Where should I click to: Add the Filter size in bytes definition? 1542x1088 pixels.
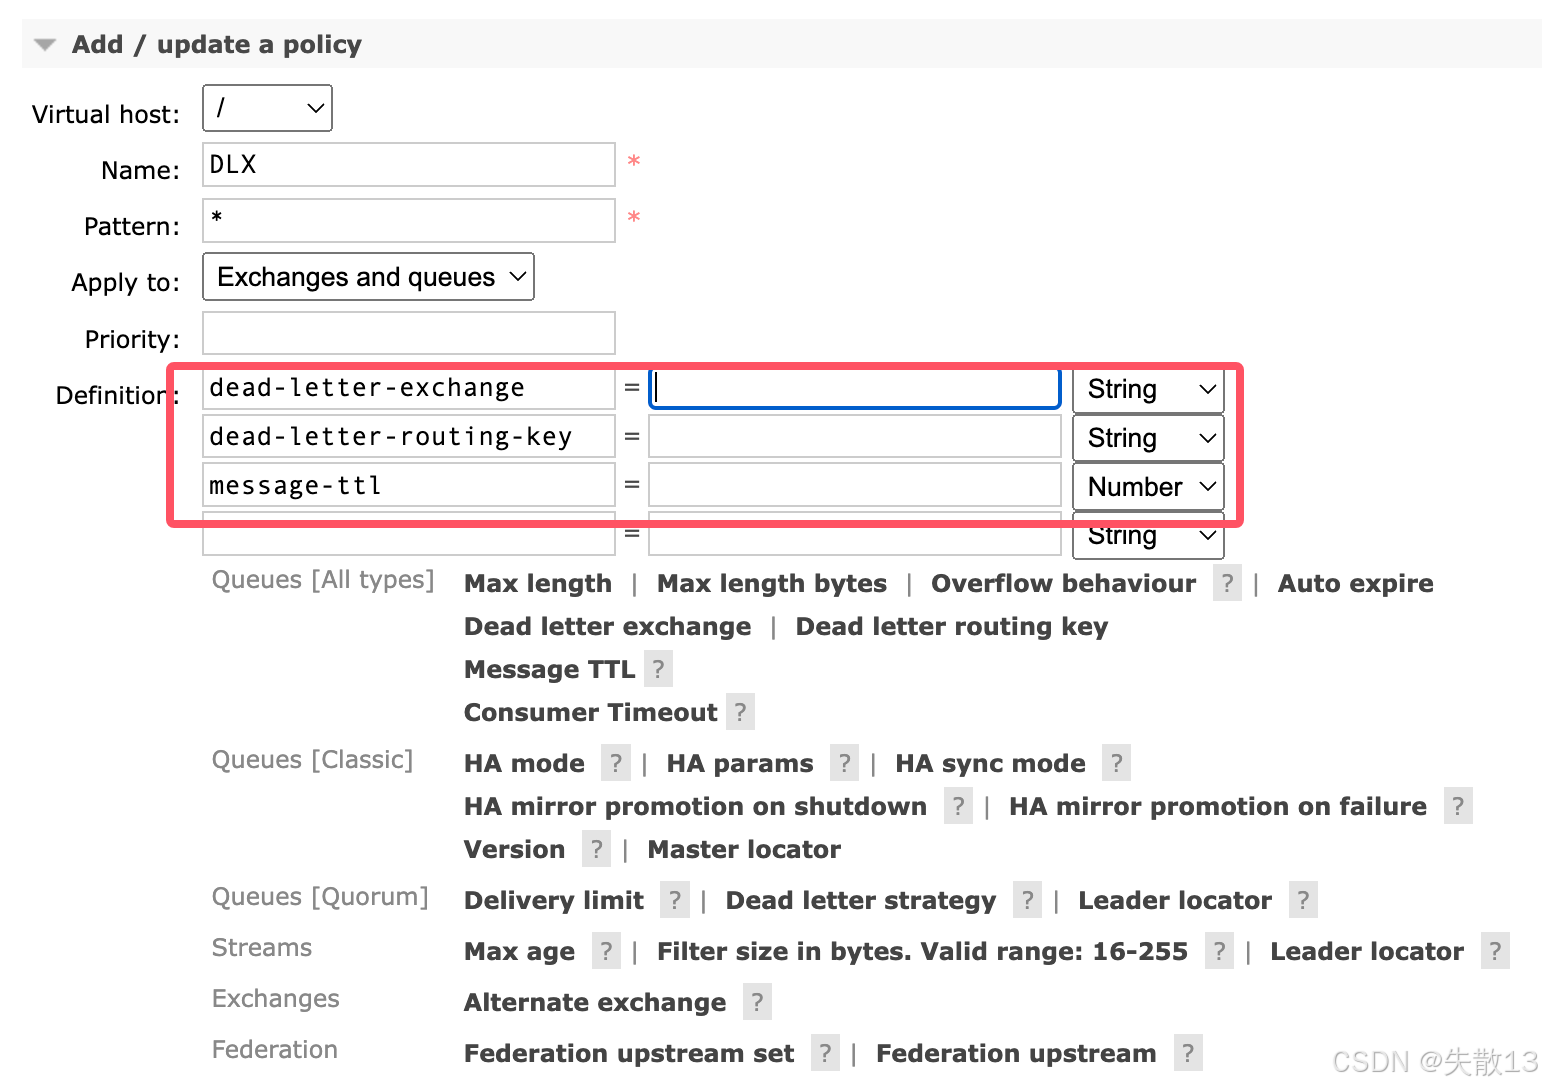click(x=922, y=951)
